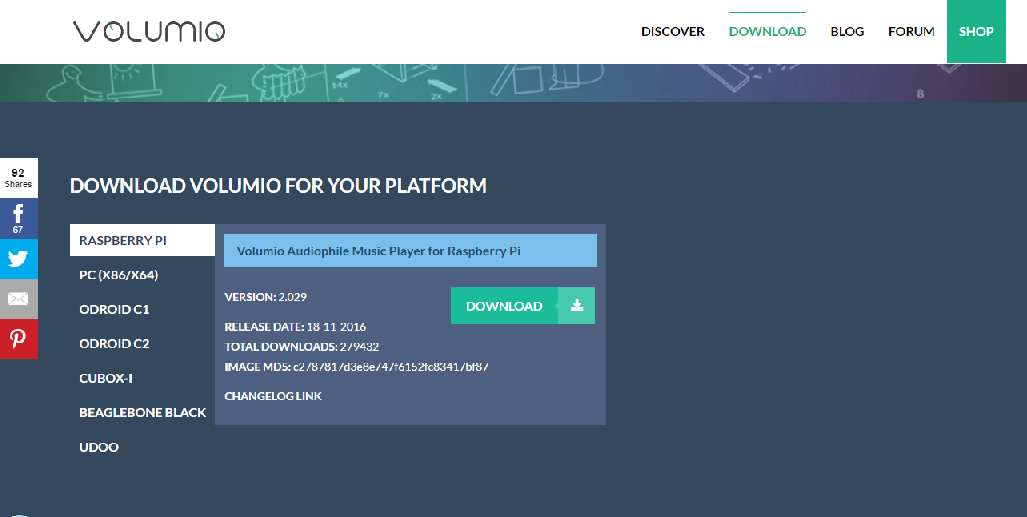Select the Raspberry Pi platform tab

point(142,240)
